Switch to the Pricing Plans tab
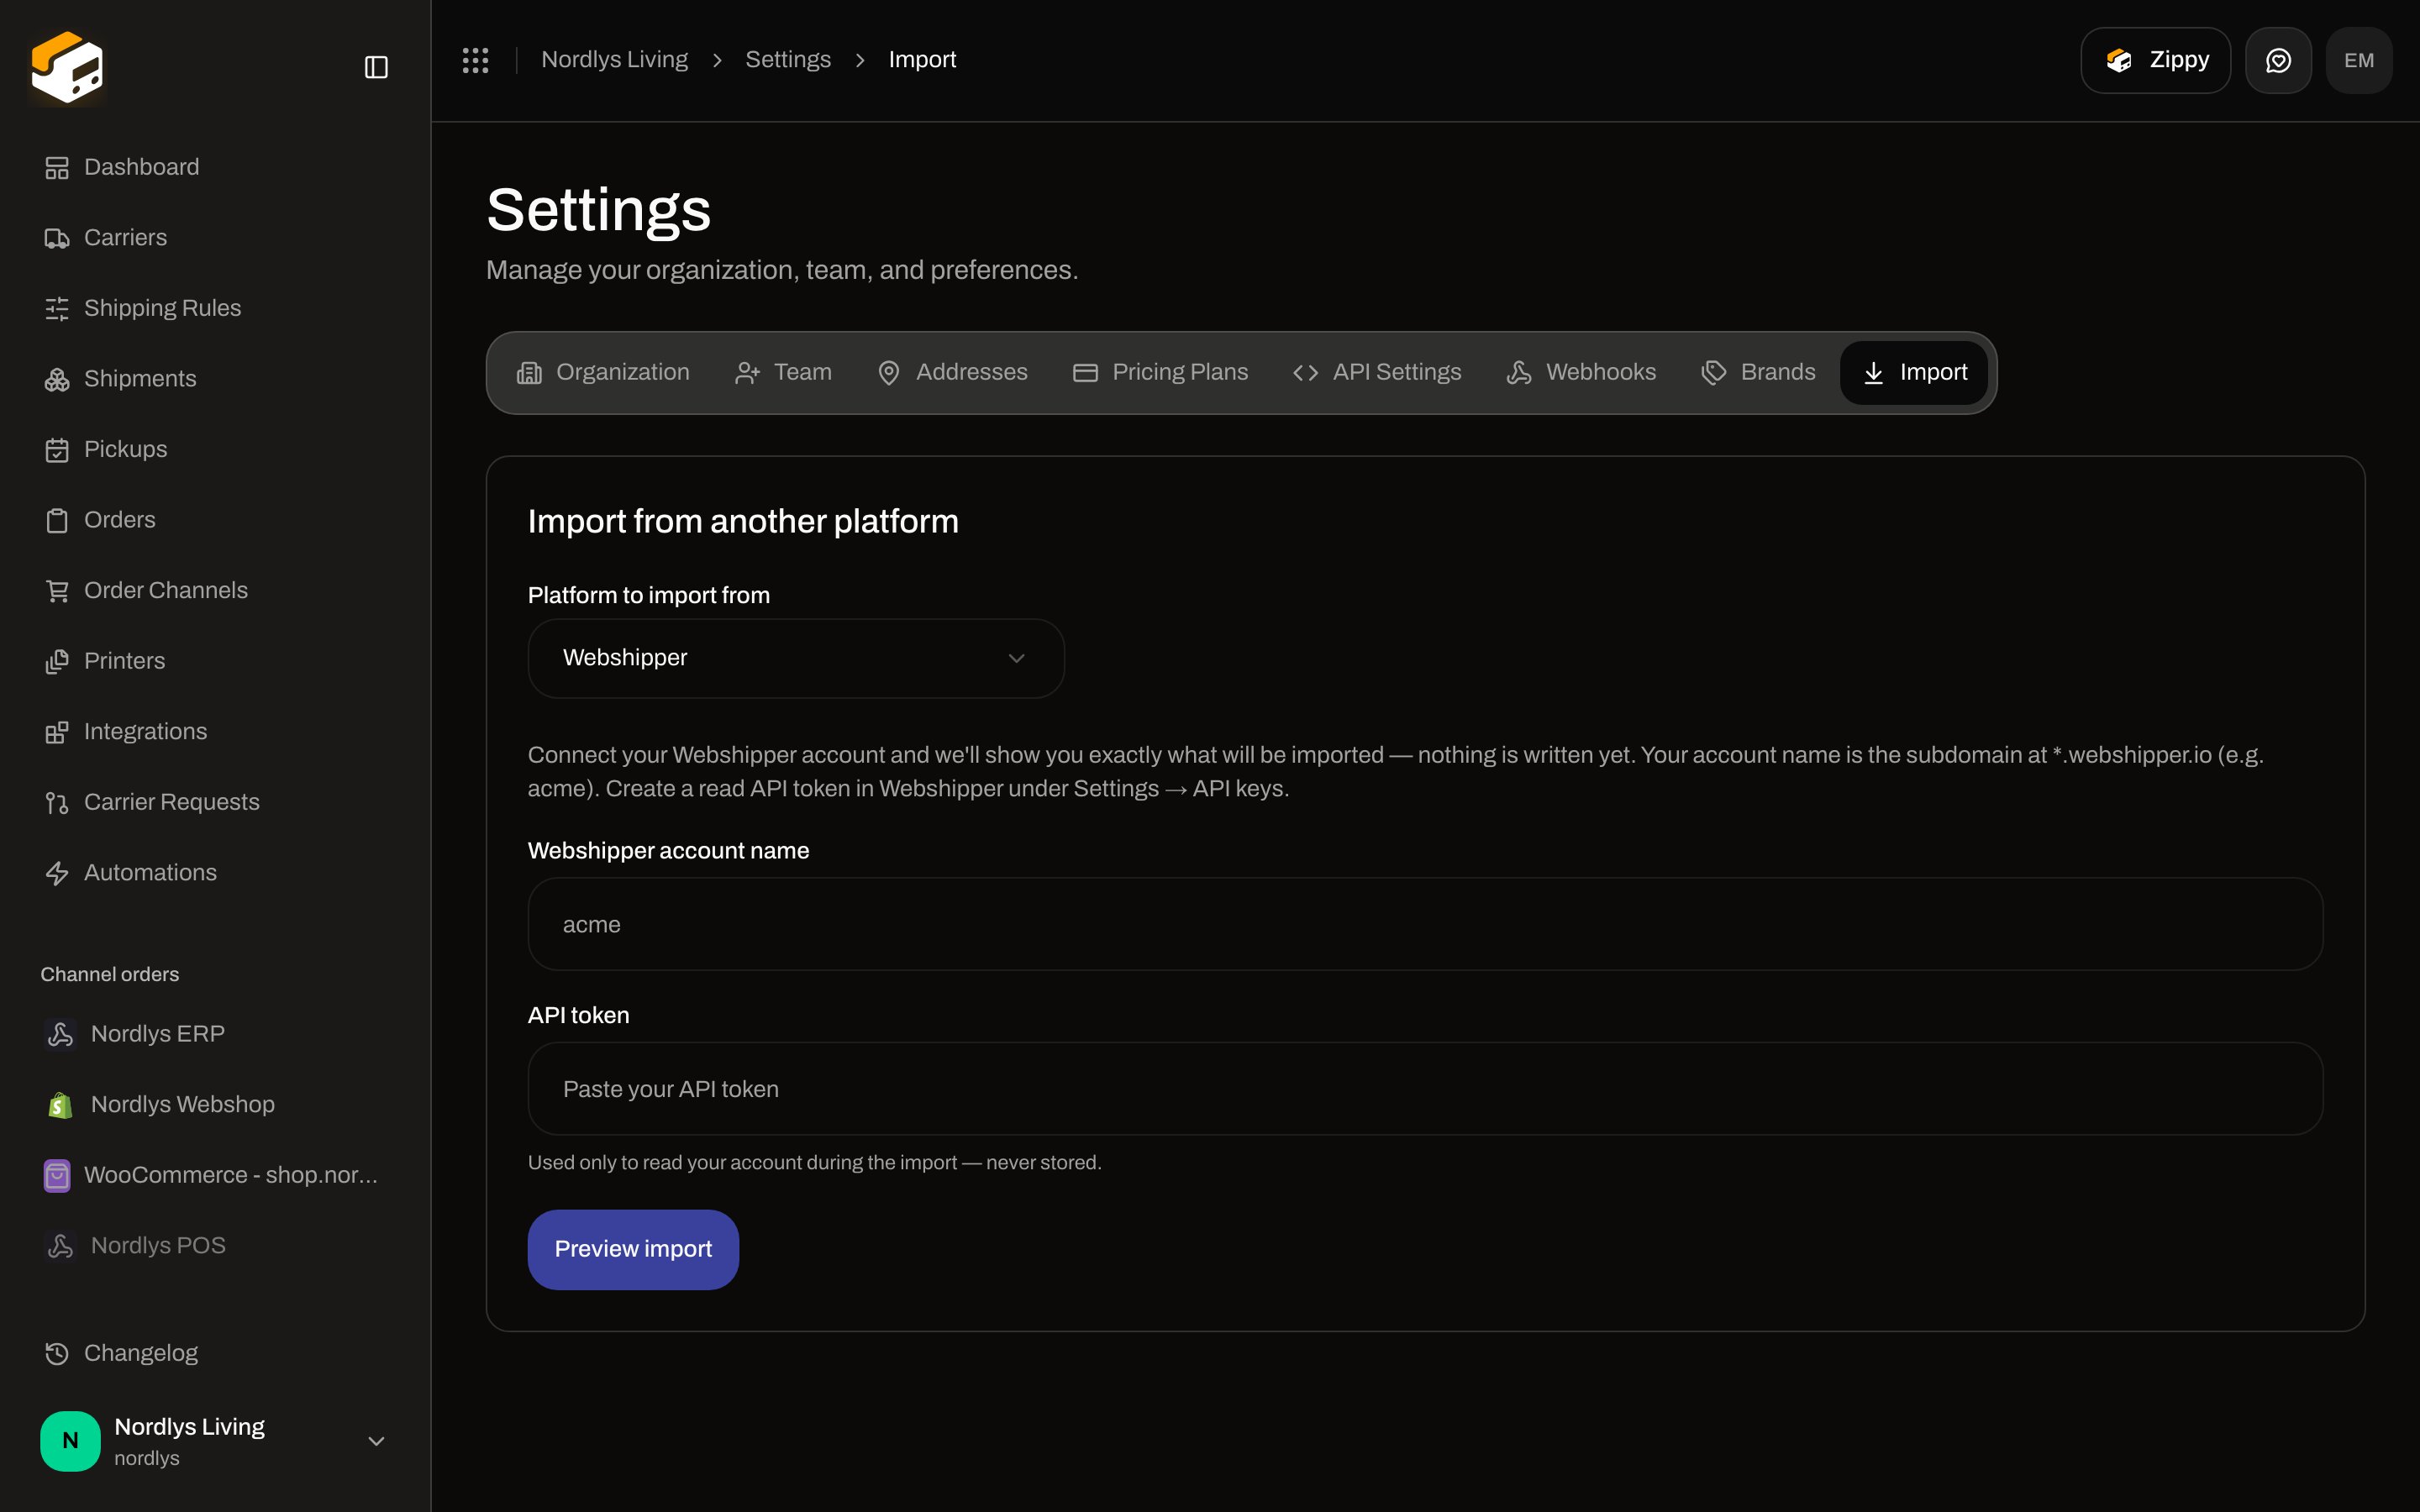 (1160, 372)
